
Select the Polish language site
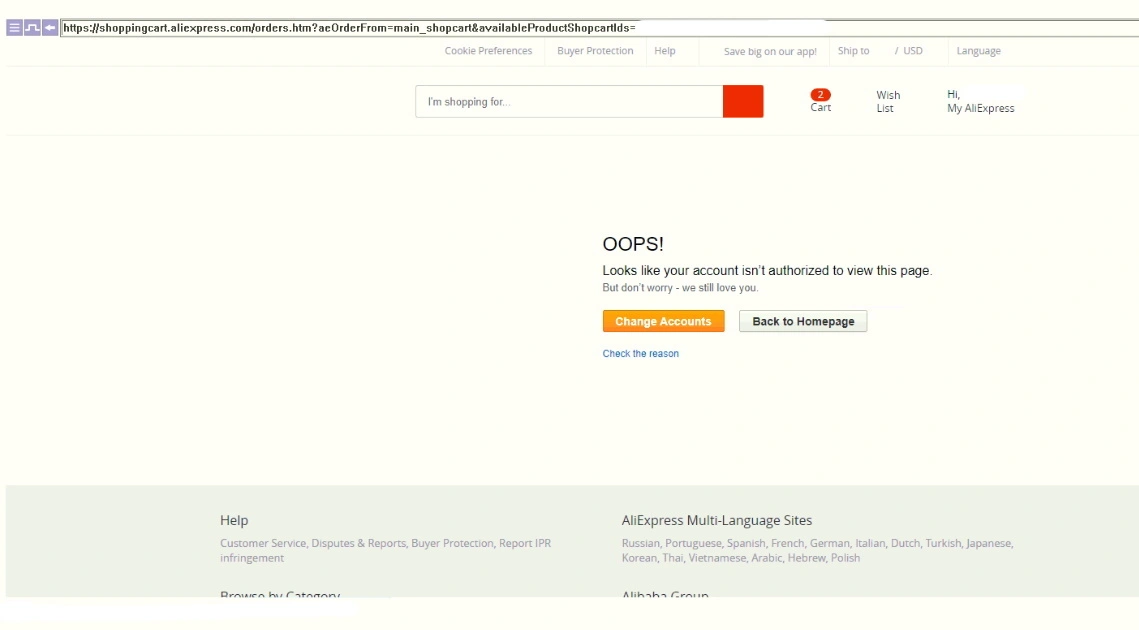[x=846, y=558]
